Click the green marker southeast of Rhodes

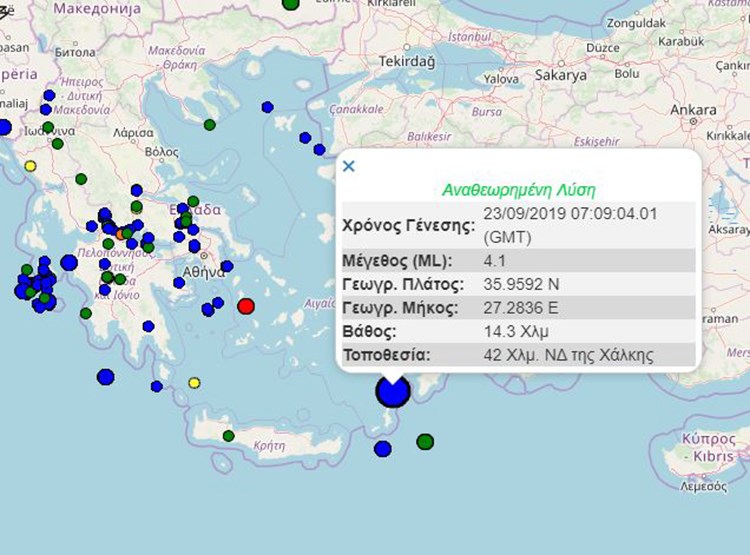pyautogui.click(x=425, y=441)
